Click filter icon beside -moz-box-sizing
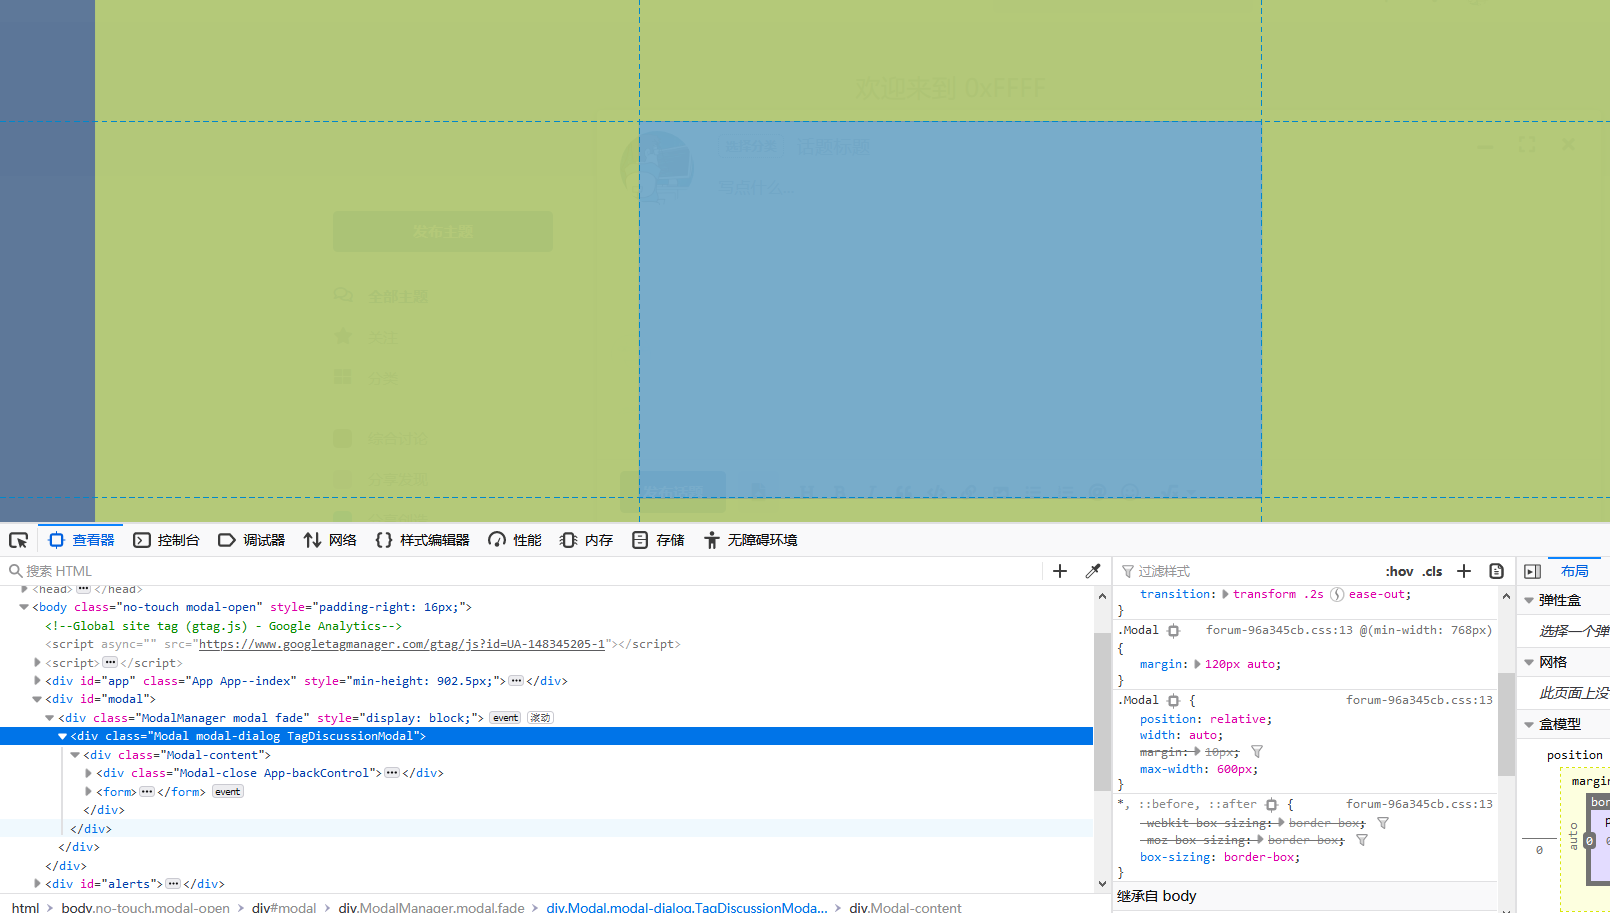1610x913 pixels. pyautogui.click(x=1362, y=840)
